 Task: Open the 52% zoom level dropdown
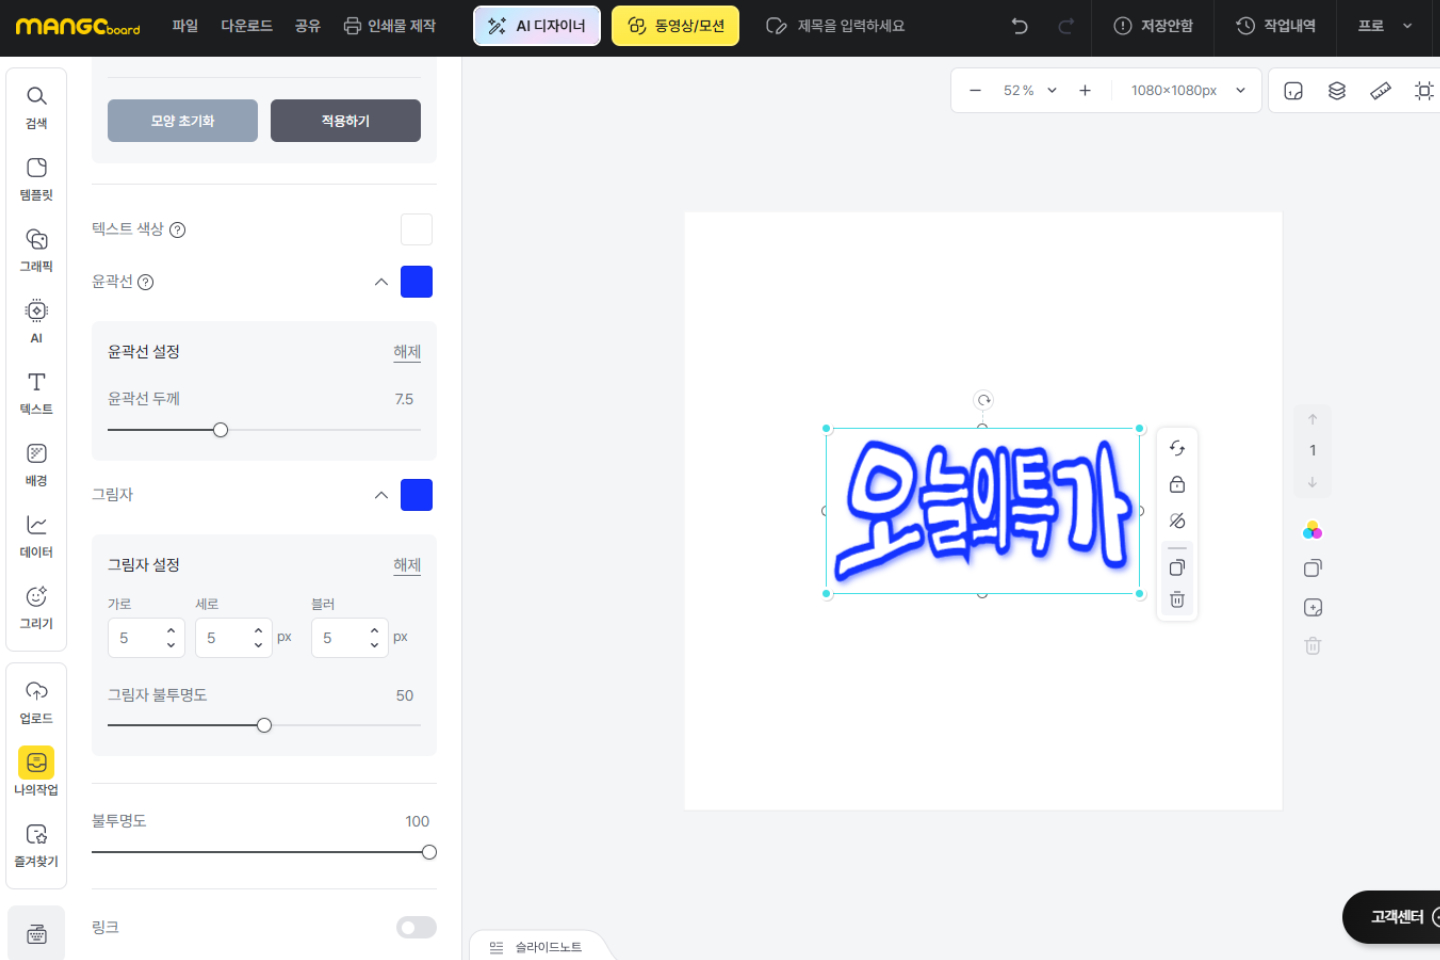(1030, 91)
